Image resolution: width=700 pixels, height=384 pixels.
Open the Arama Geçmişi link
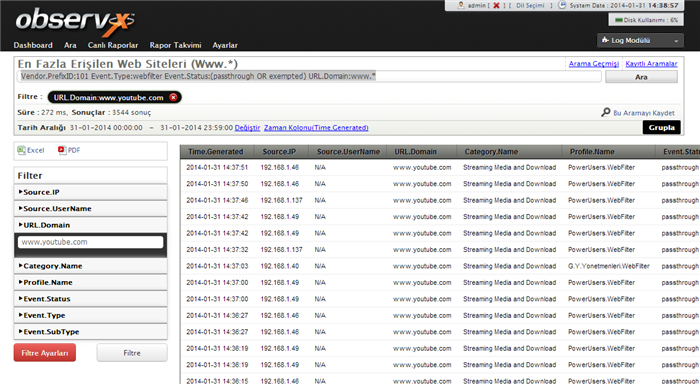click(x=594, y=64)
